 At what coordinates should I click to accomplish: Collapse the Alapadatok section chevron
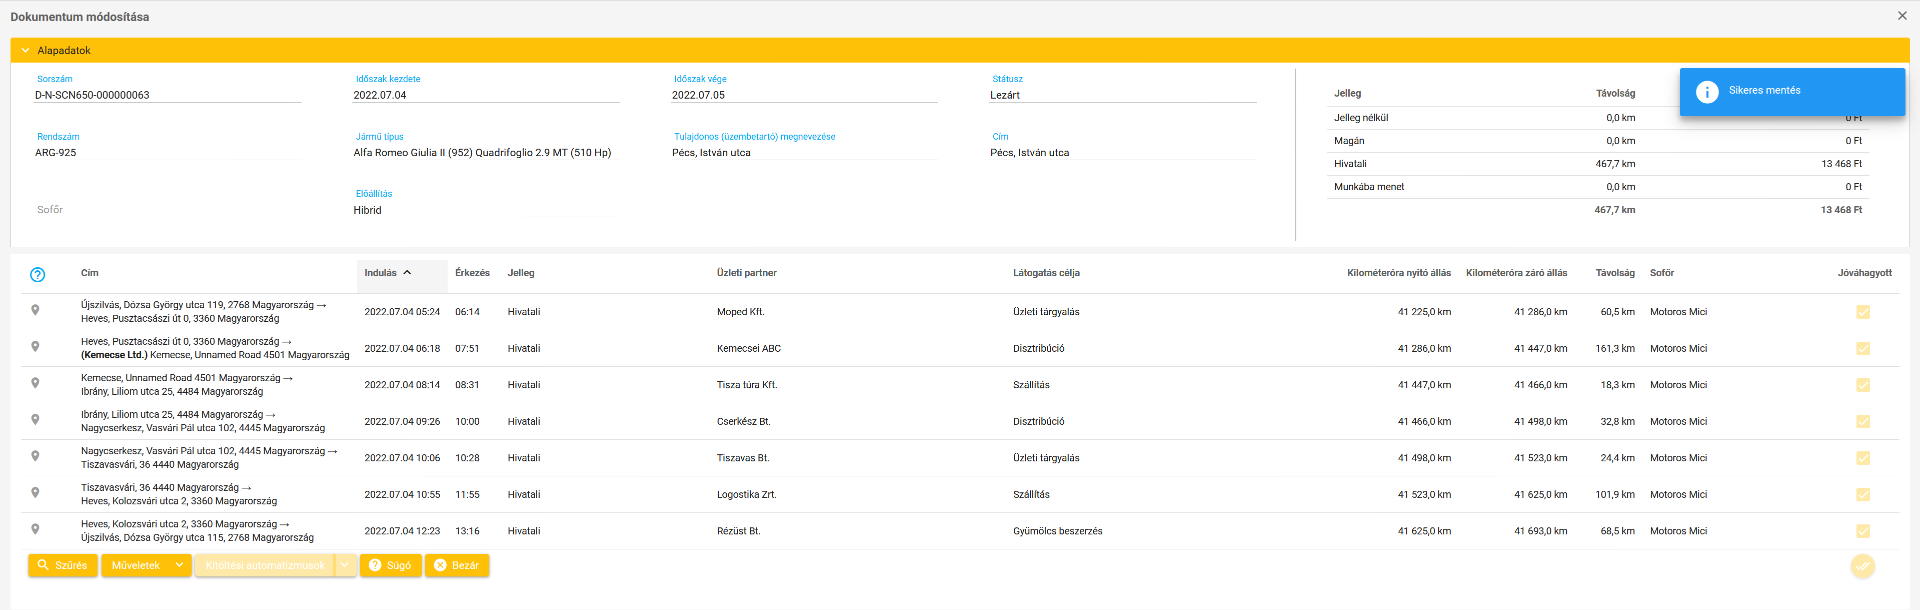click(x=25, y=50)
